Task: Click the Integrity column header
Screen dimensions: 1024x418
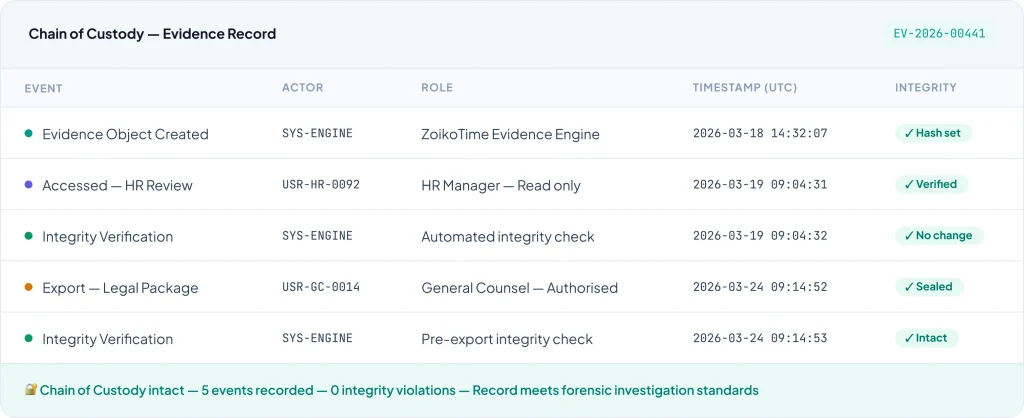Action: 925,88
